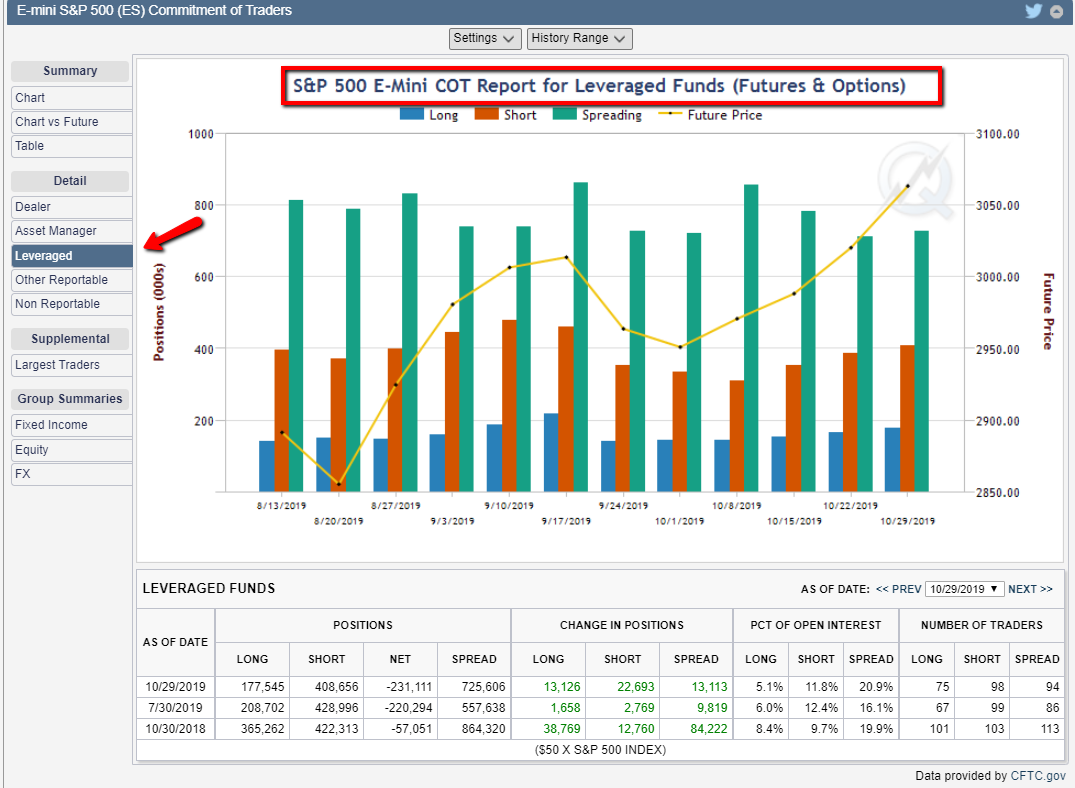Select the Non Reportable detail report

(x=71, y=303)
